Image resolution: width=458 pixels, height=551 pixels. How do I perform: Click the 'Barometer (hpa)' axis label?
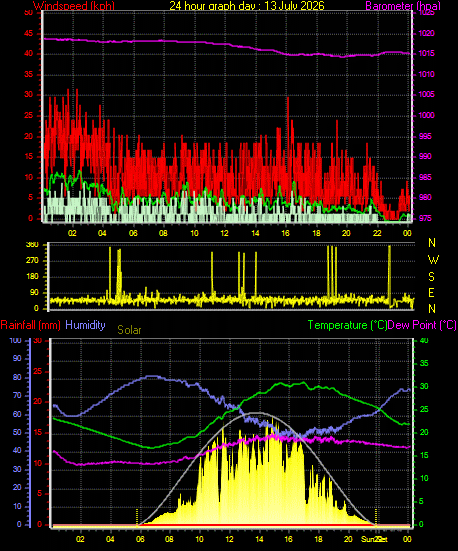click(x=403, y=6)
